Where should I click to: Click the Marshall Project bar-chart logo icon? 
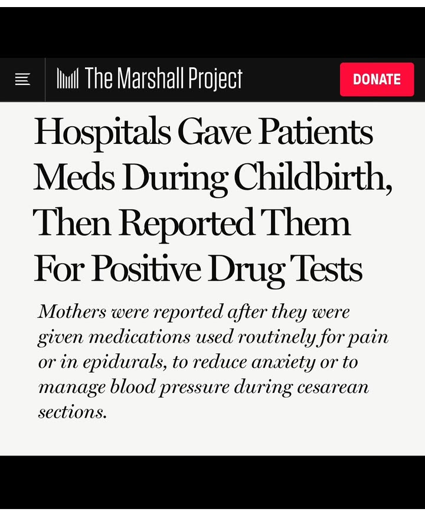pyautogui.click(x=68, y=78)
